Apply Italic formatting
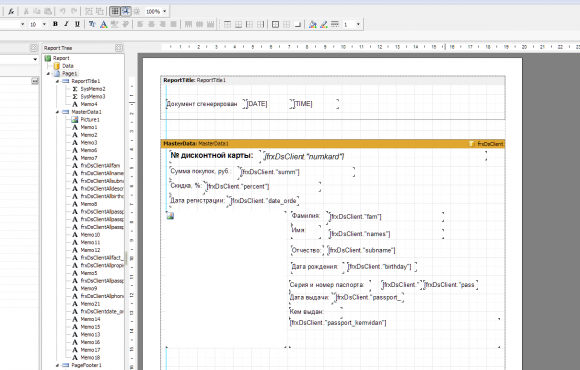 coord(66,24)
